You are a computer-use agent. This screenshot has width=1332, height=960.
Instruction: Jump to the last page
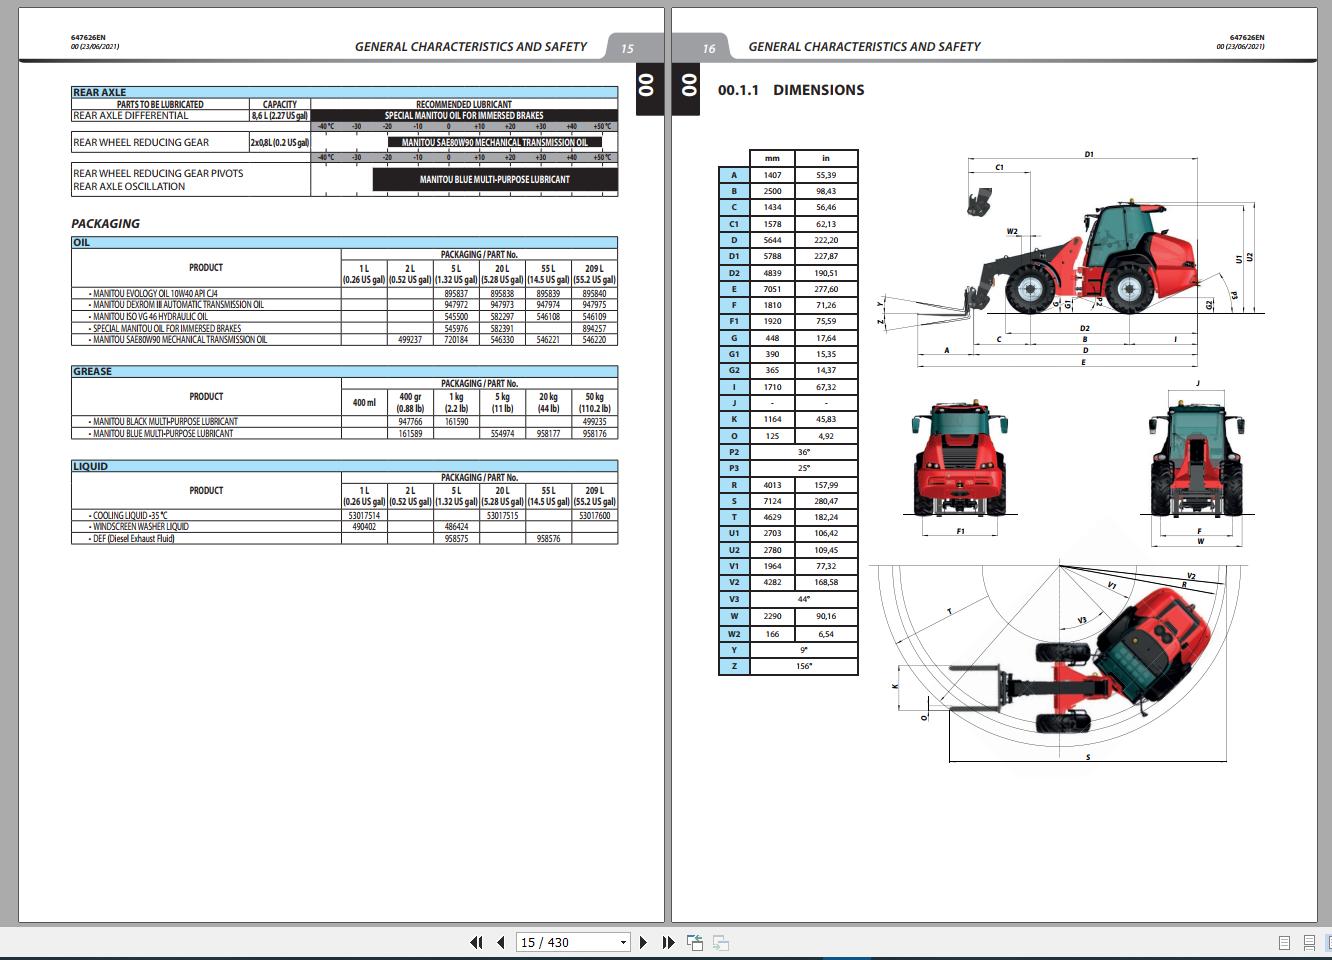[x=668, y=942]
